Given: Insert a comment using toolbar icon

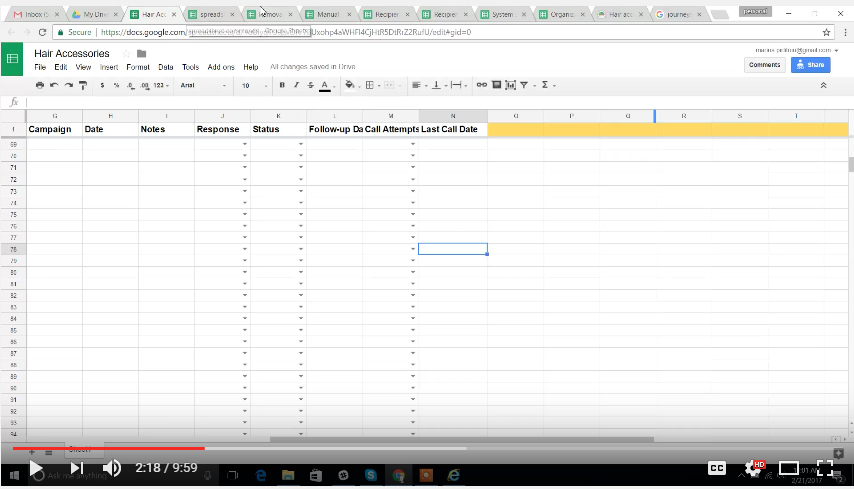Looking at the screenshot, I should point(496,85).
